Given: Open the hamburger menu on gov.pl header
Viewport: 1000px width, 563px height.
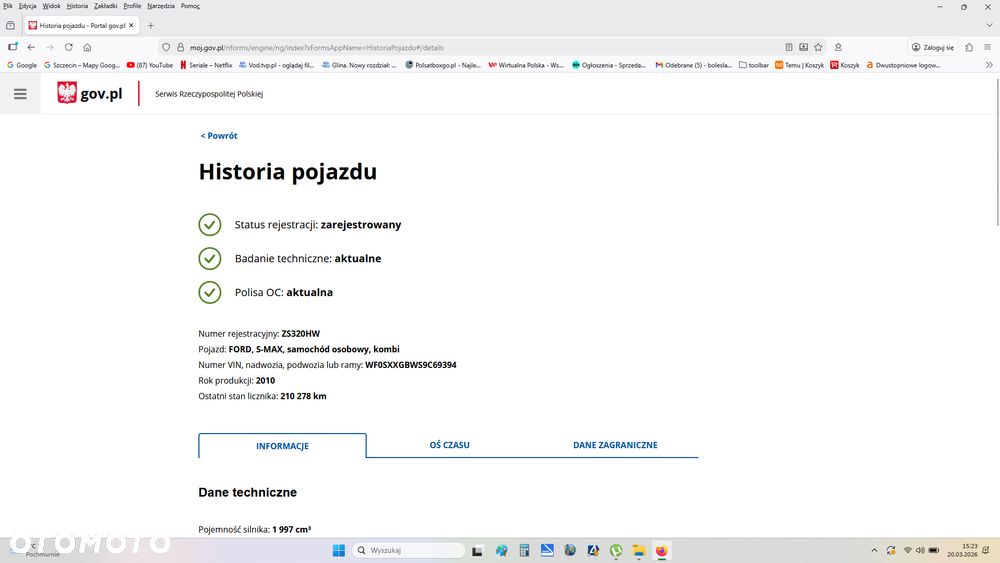Looking at the screenshot, I should 20,94.
